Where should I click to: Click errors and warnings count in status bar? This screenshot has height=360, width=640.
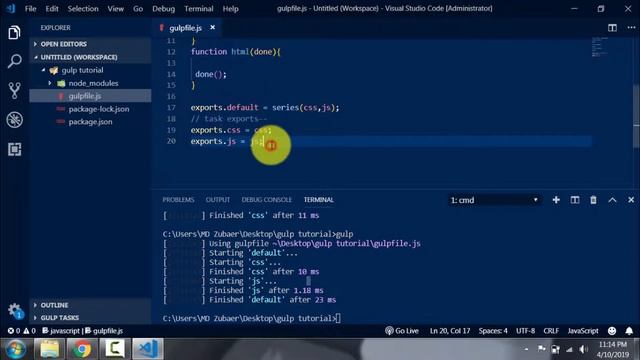pos(22,331)
